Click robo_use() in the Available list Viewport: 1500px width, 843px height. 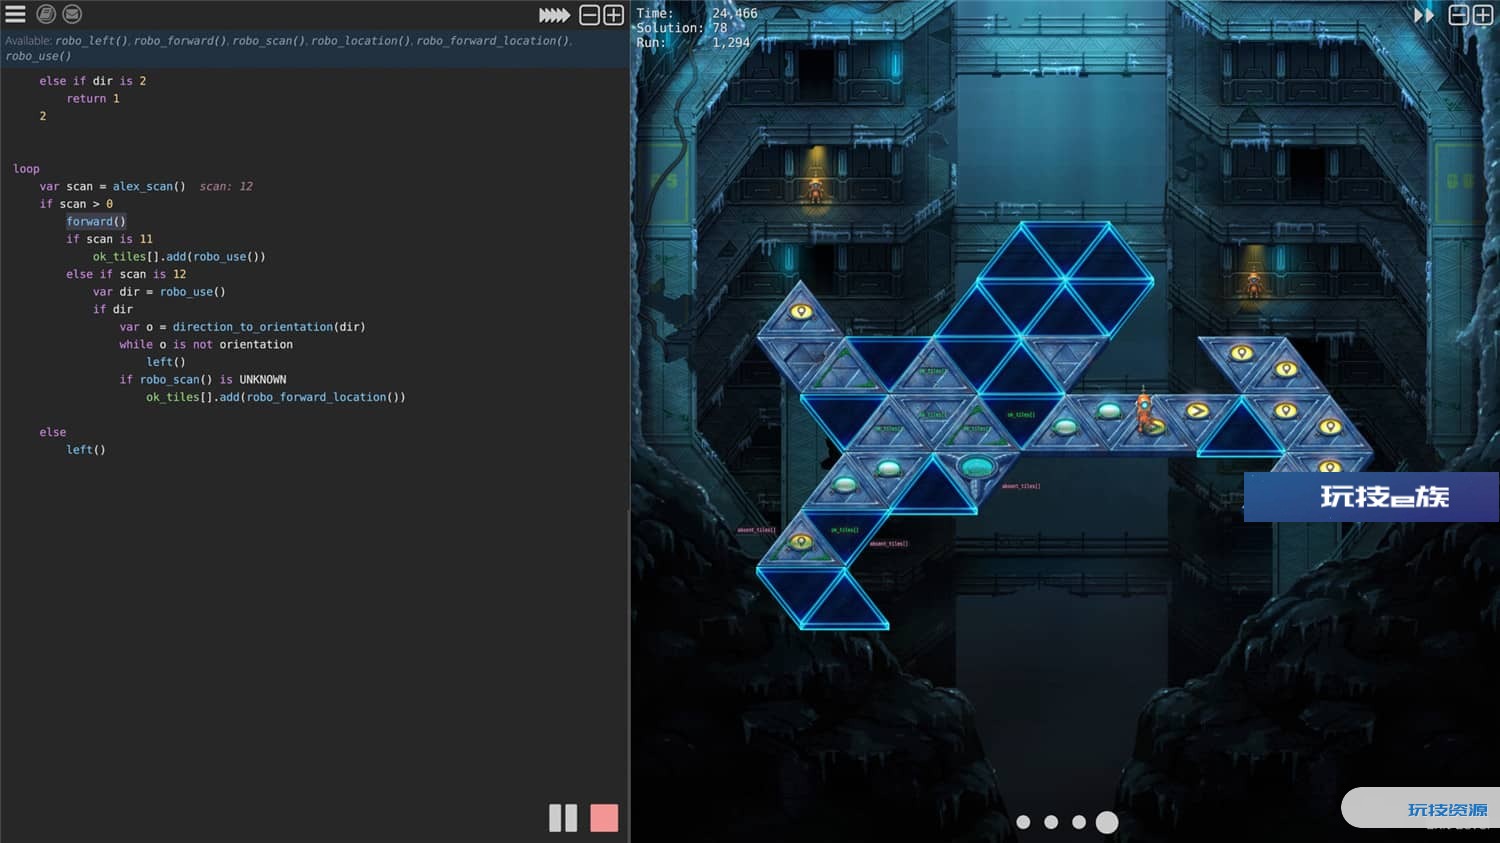(x=38, y=56)
